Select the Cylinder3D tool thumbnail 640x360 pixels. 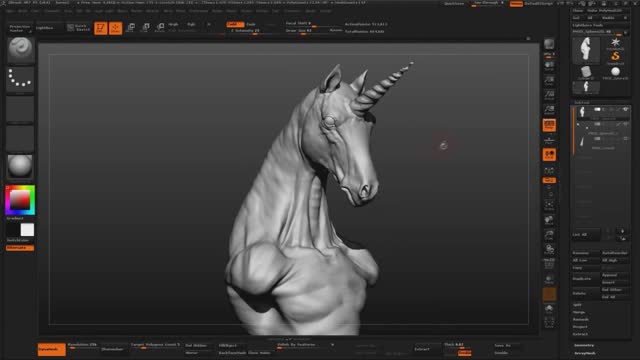pos(586,72)
